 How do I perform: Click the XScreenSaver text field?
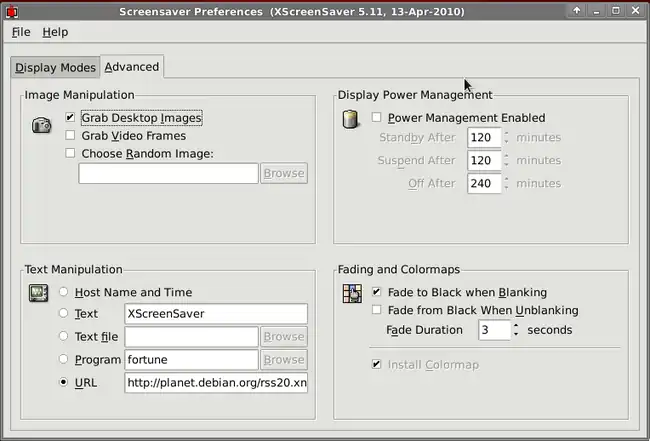point(215,314)
